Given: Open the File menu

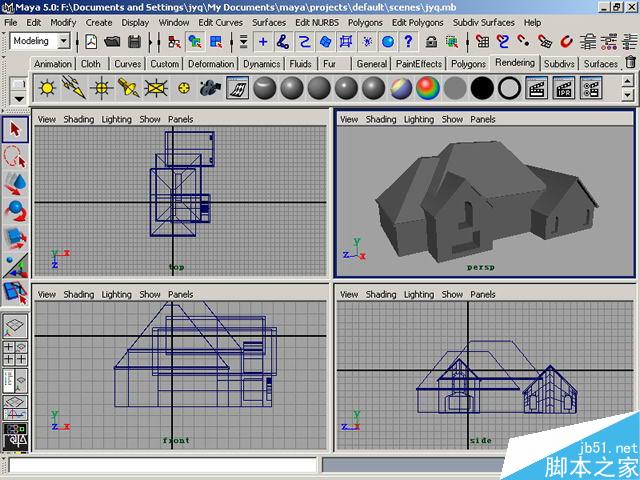Looking at the screenshot, I should [x=11, y=22].
